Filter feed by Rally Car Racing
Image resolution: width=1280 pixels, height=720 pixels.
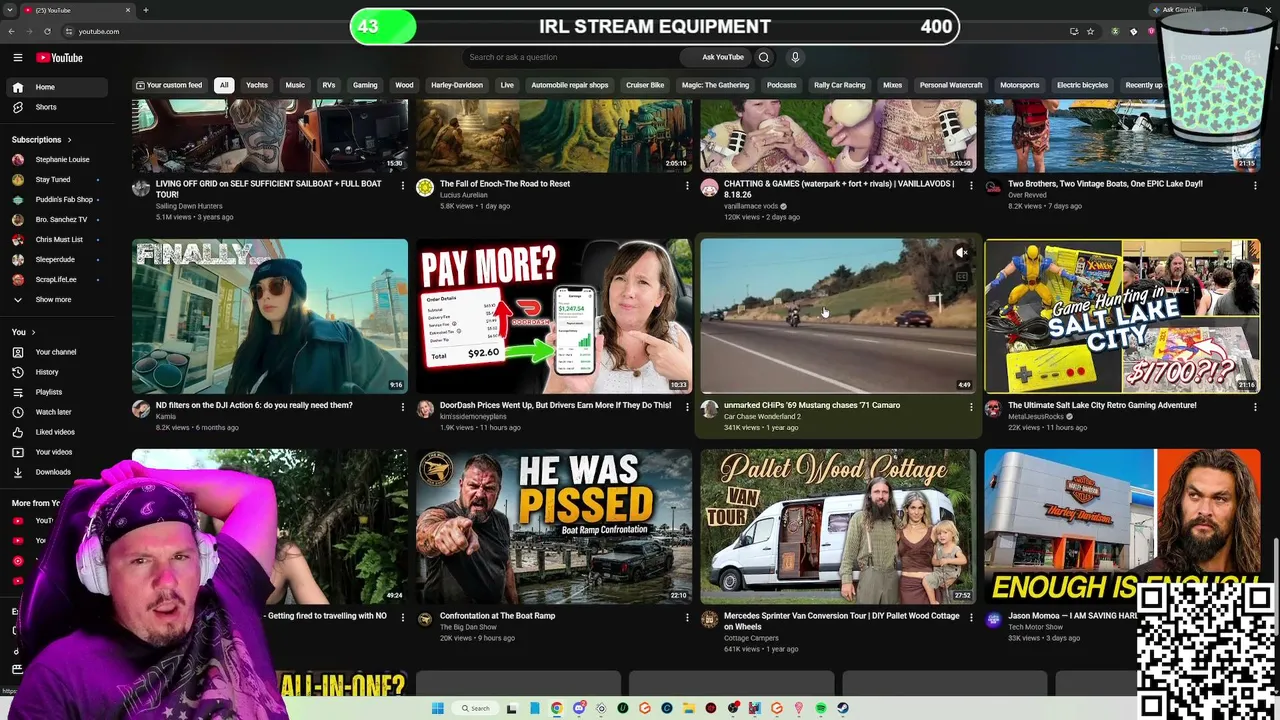pyautogui.click(x=840, y=85)
